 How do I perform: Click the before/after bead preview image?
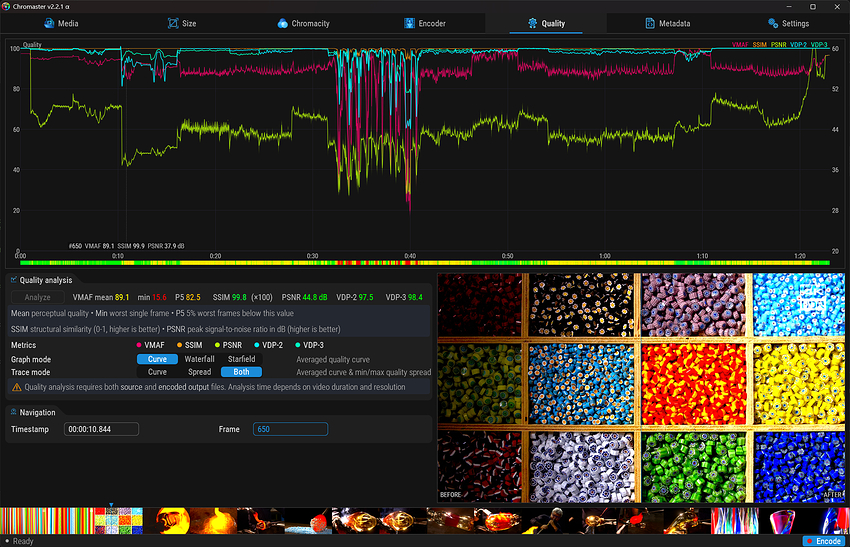(641, 388)
